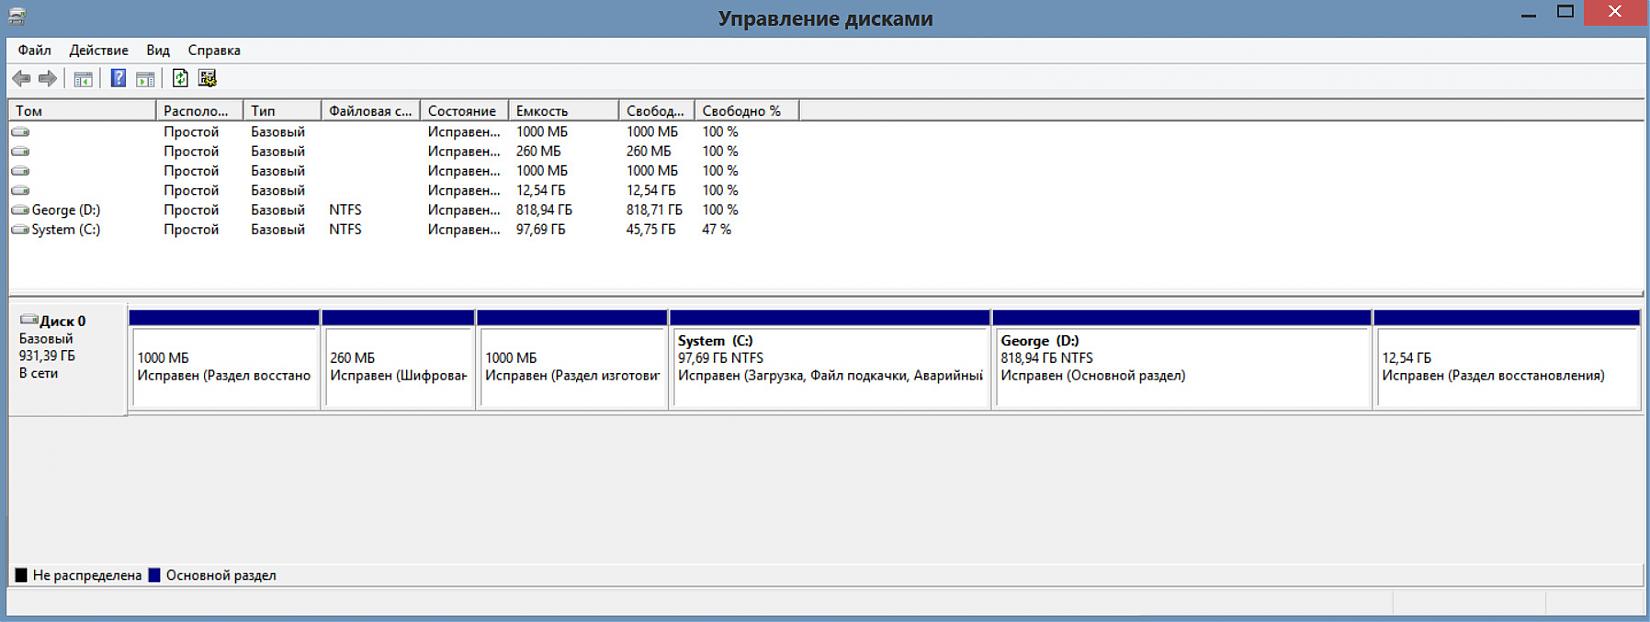Screen dimensions: 1650x622
Task: Click 100 % cell in George (D:) row
Action: tap(720, 210)
